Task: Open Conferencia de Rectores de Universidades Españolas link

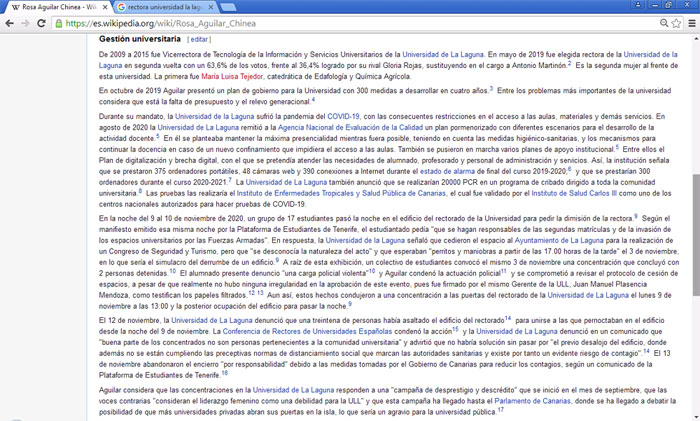Action: [307, 332]
